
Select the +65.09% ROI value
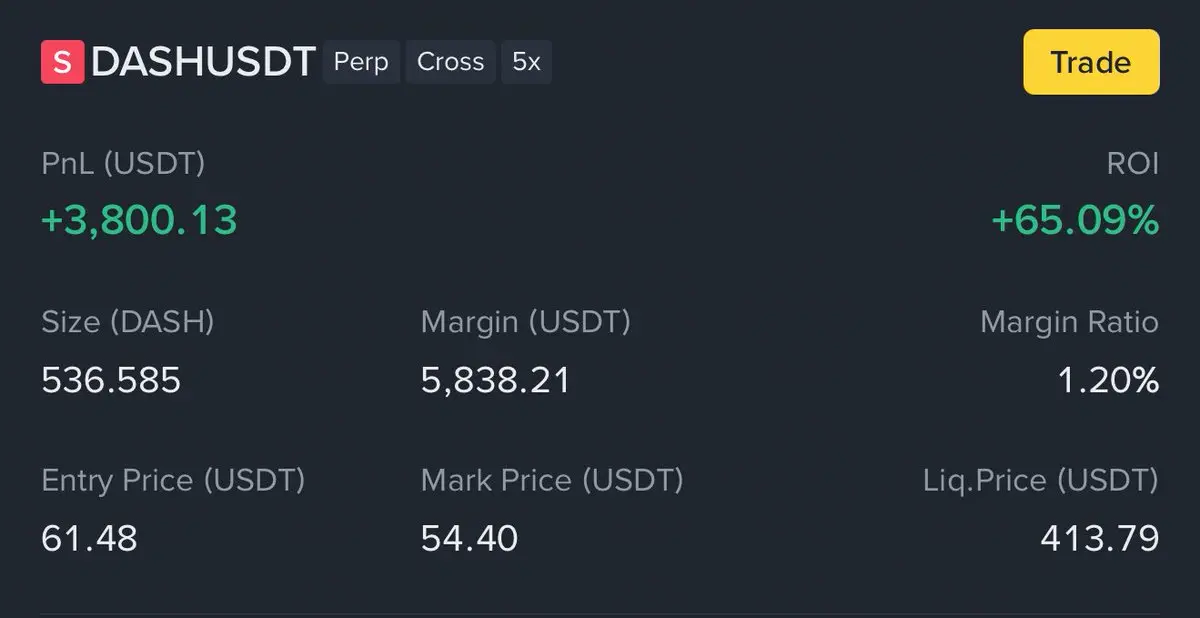(1075, 219)
